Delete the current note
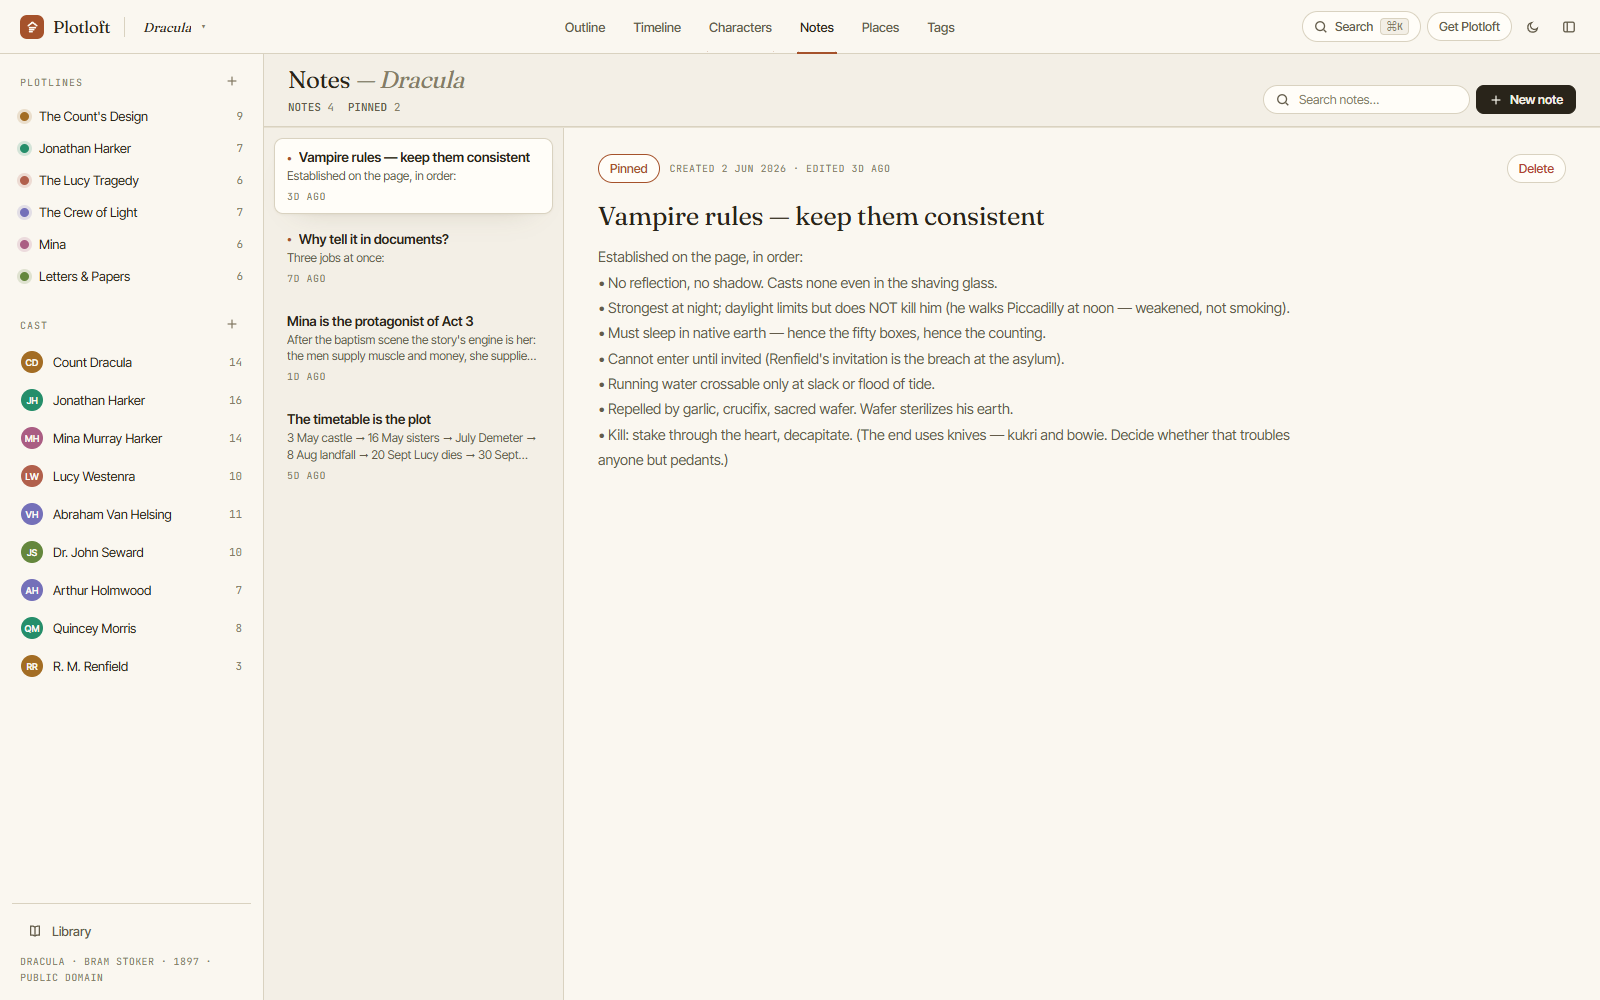1600x1000 pixels. click(1536, 168)
